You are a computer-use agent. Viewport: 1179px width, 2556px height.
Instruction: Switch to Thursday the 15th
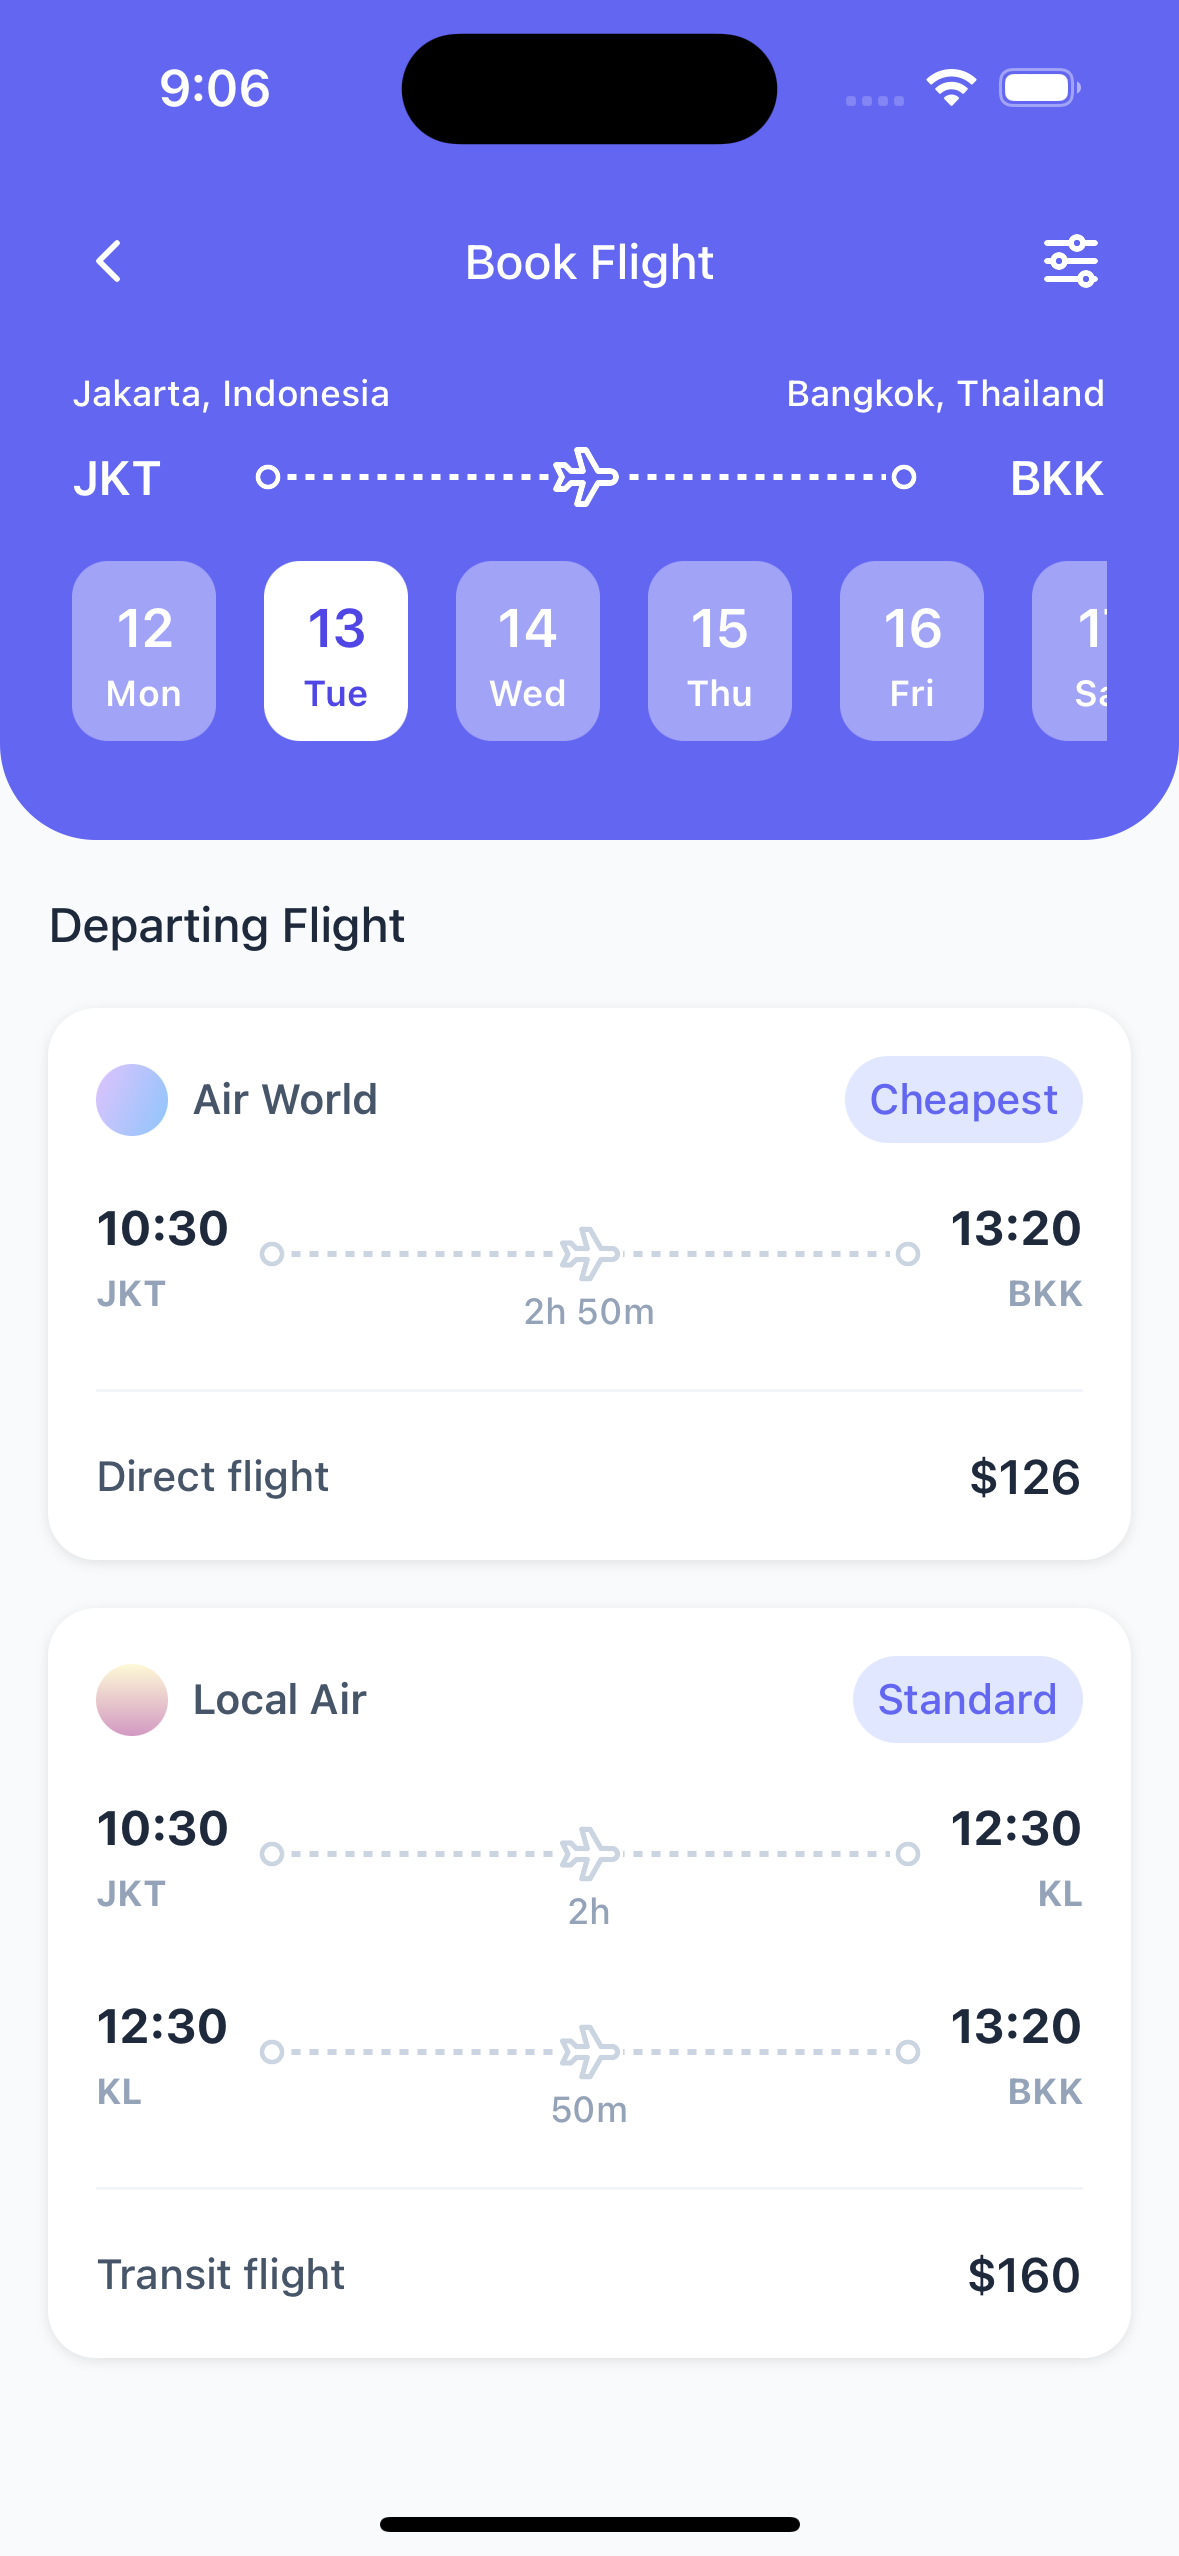click(x=720, y=651)
